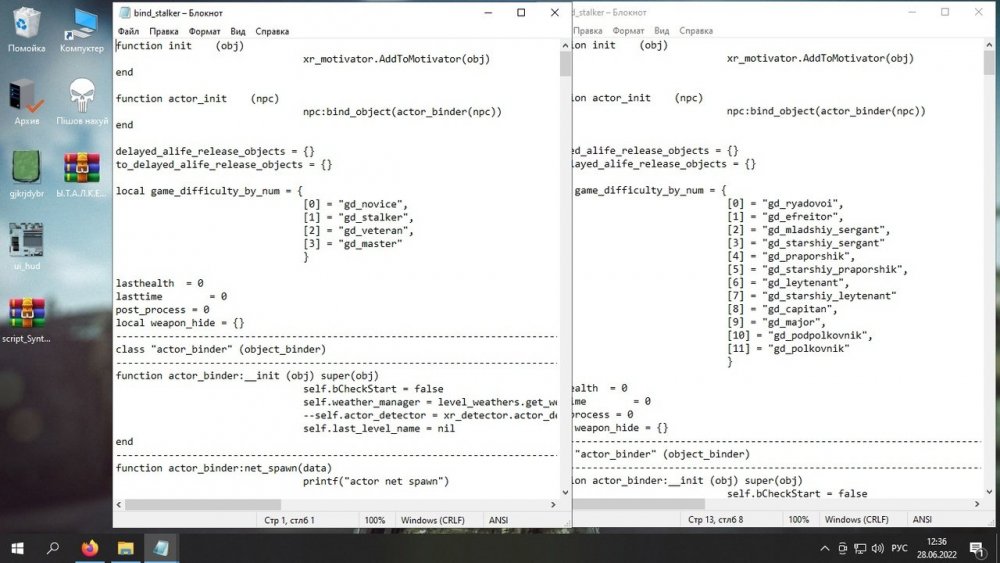Click "gd_novice" line in left Notepad
Viewport: 1000px width, 563px height.
pos(355,204)
